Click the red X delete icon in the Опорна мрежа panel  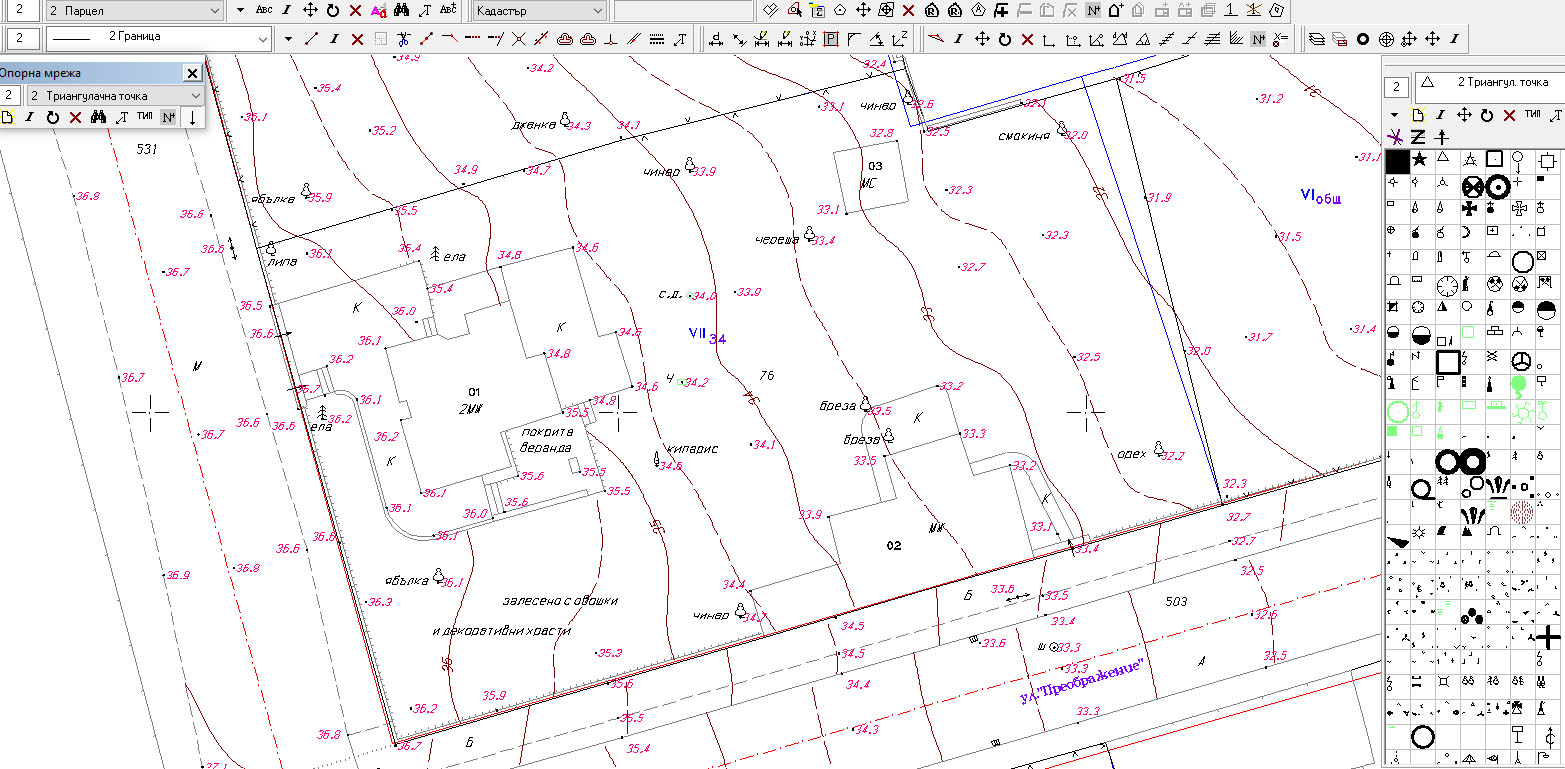tap(75, 118)
